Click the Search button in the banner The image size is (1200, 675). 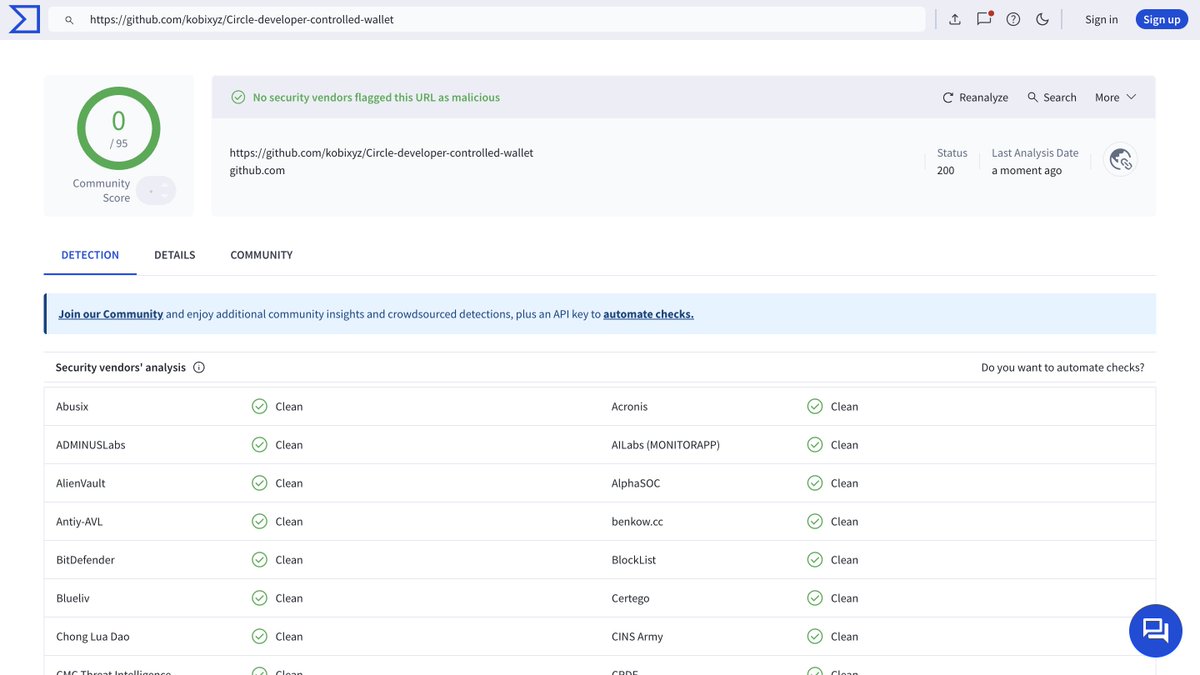point(1052,97)
